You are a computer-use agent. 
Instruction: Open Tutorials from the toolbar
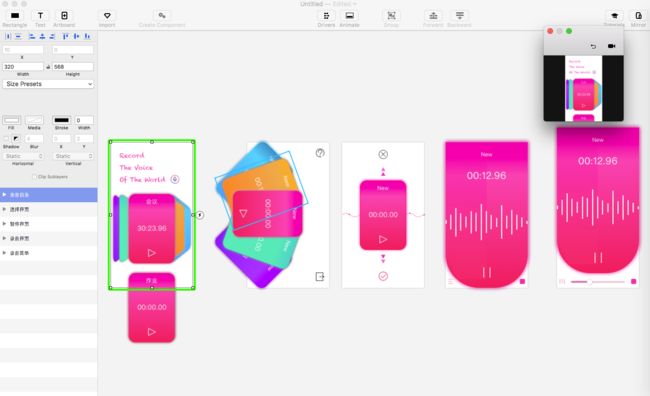[614, 16]
